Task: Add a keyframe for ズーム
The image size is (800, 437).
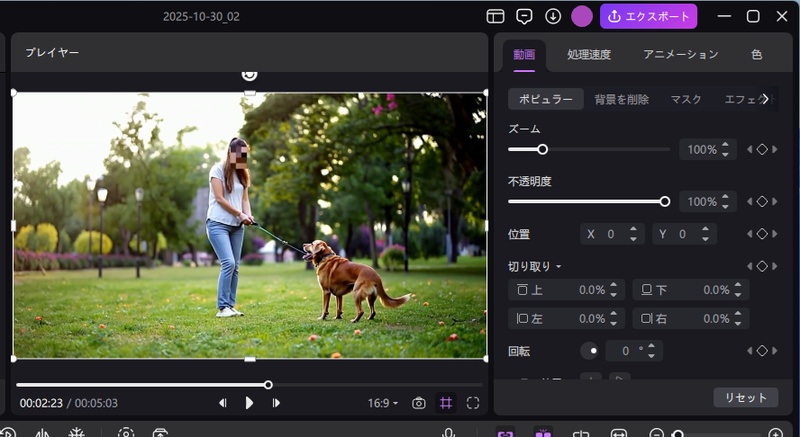Action: coord(762,149)
